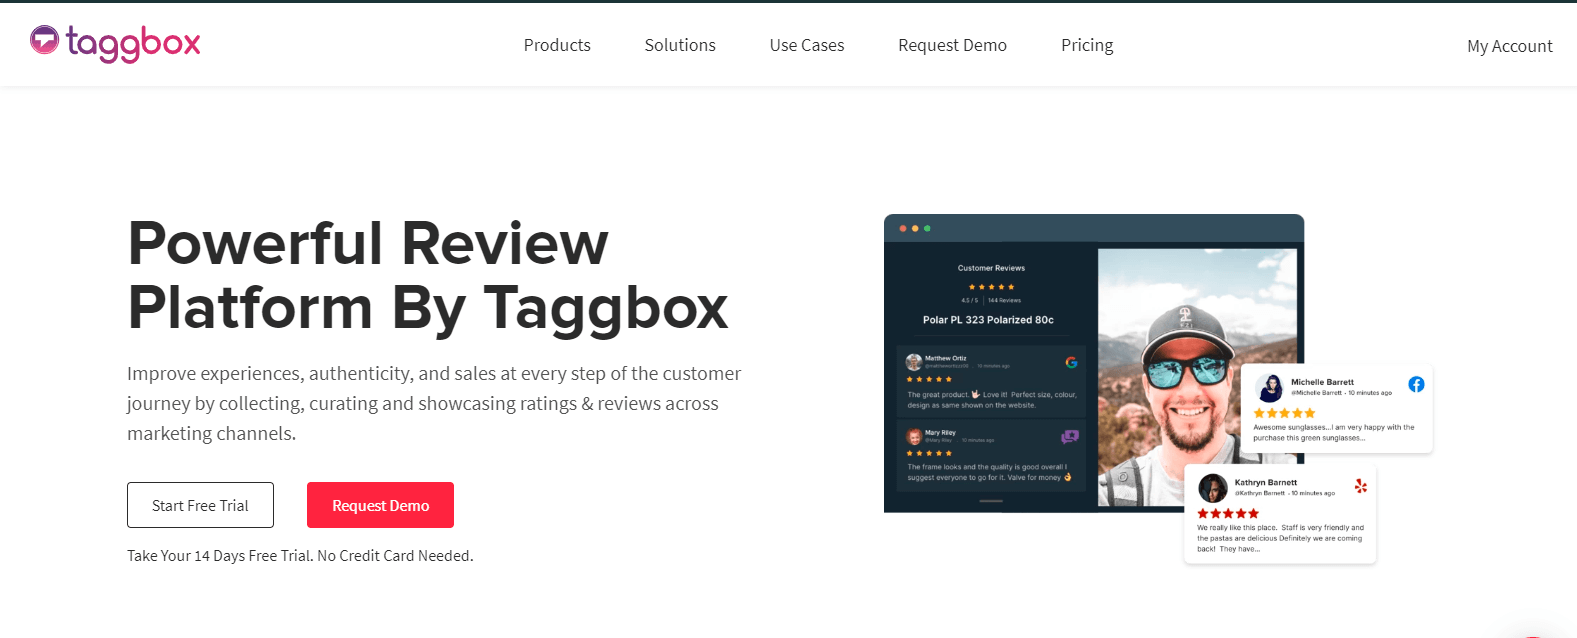The image size is (1577, 638).
Task: Click 'Take Your 14 Days Free Trial' text
Action: 300,556
